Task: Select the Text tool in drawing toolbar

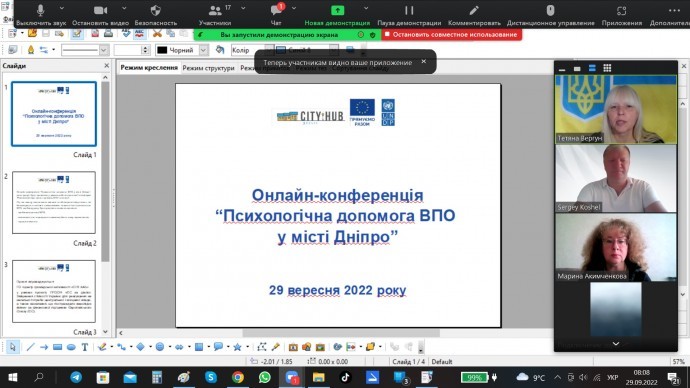Action: 85,347
